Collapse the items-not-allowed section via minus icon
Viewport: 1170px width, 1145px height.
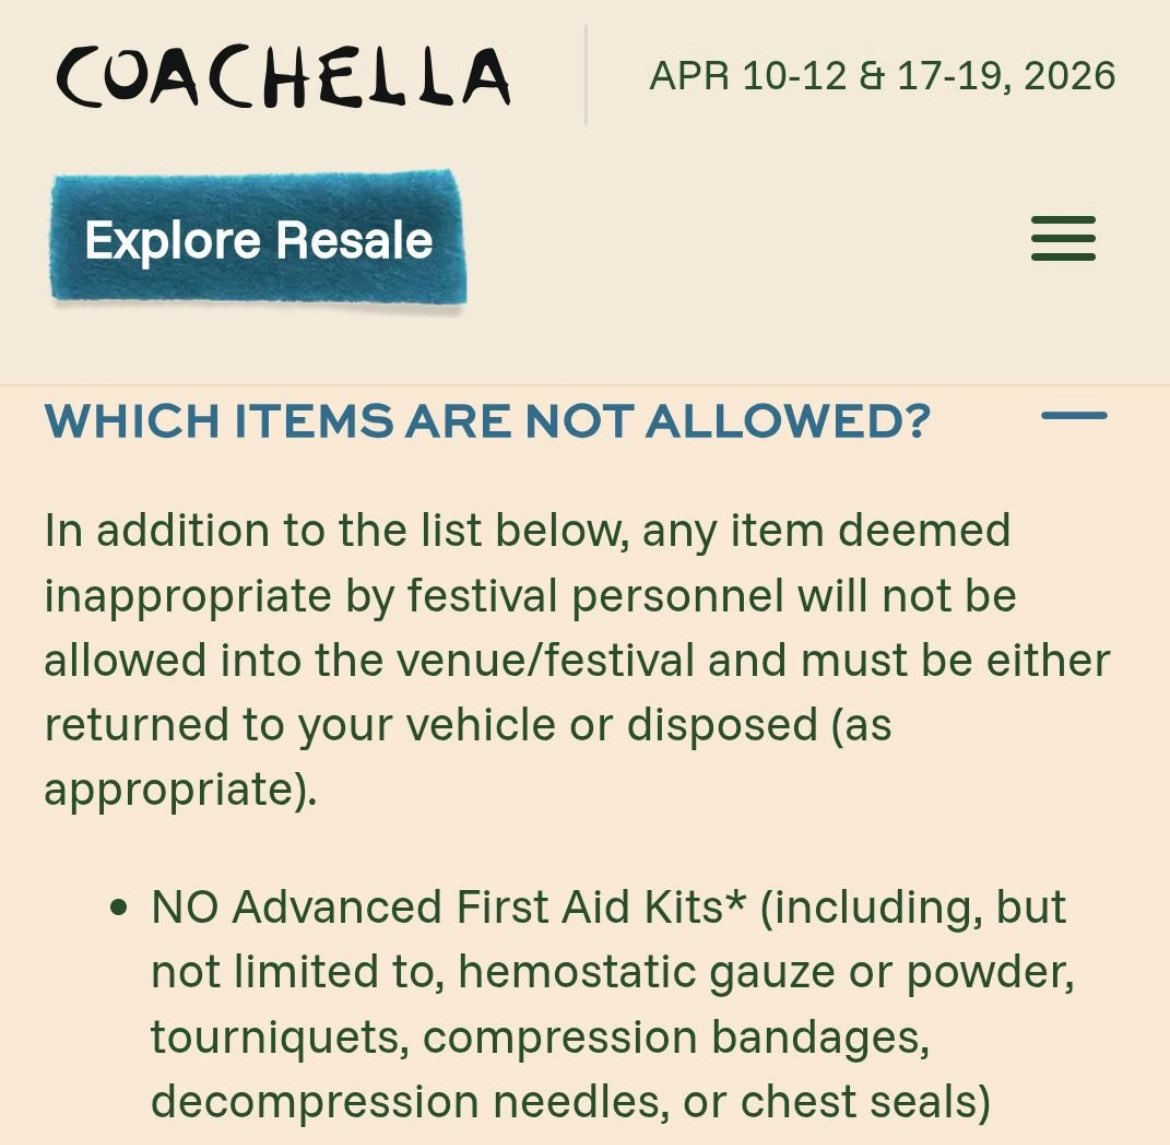coord(1074,416)
